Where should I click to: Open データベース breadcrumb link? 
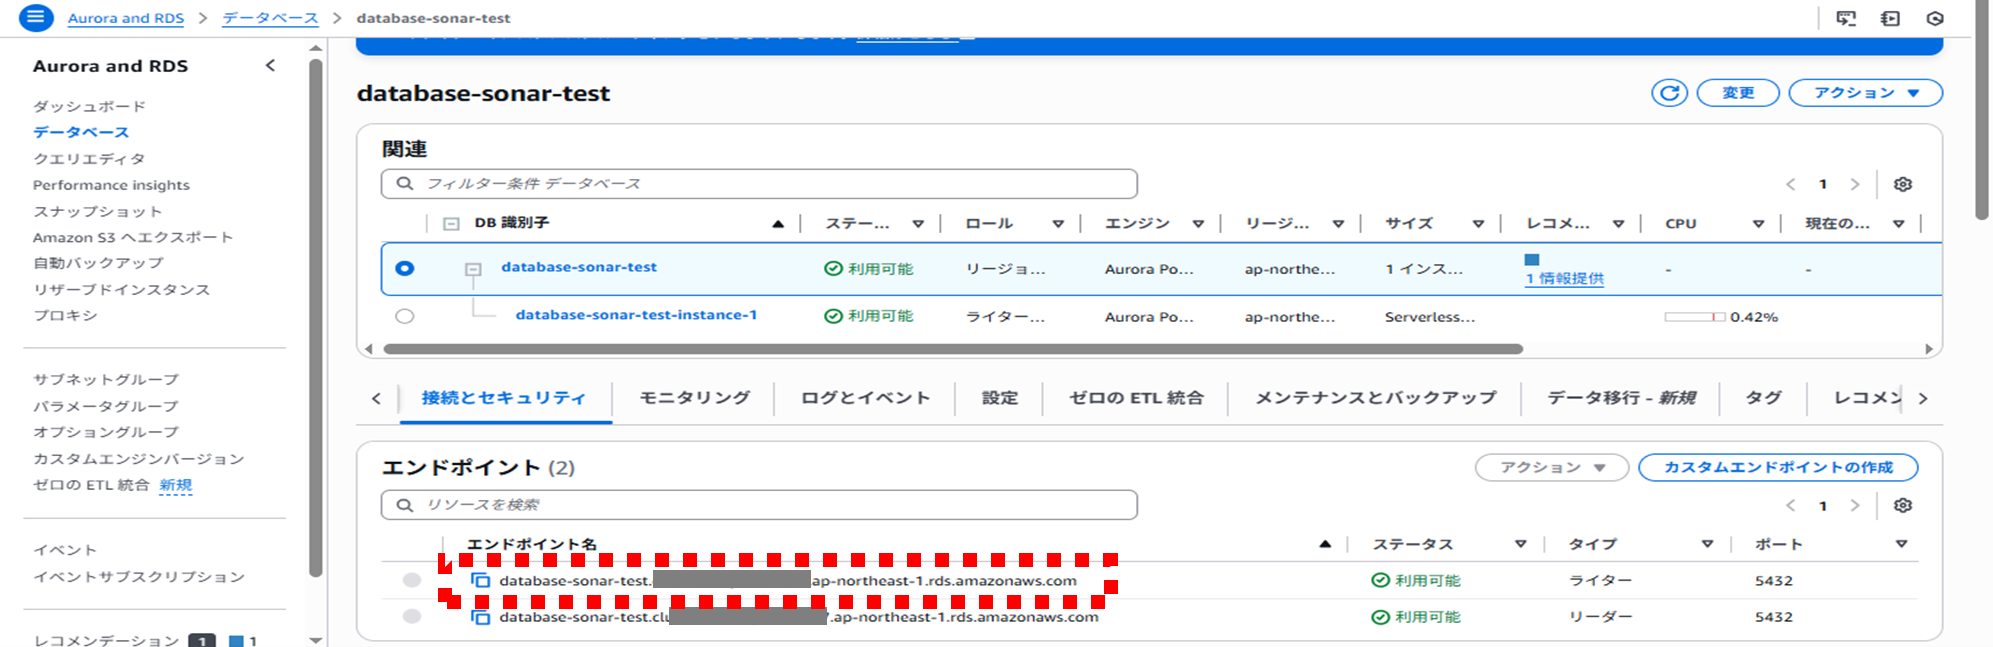pyautogui.click(x=270, y=18)
